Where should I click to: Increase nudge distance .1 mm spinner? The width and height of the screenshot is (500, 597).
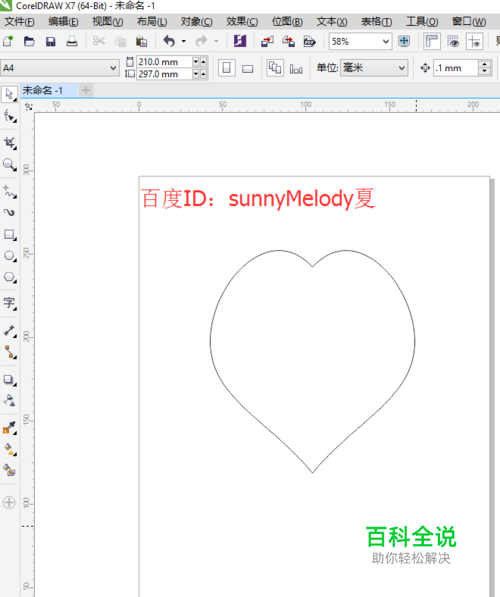coord(484,65)
